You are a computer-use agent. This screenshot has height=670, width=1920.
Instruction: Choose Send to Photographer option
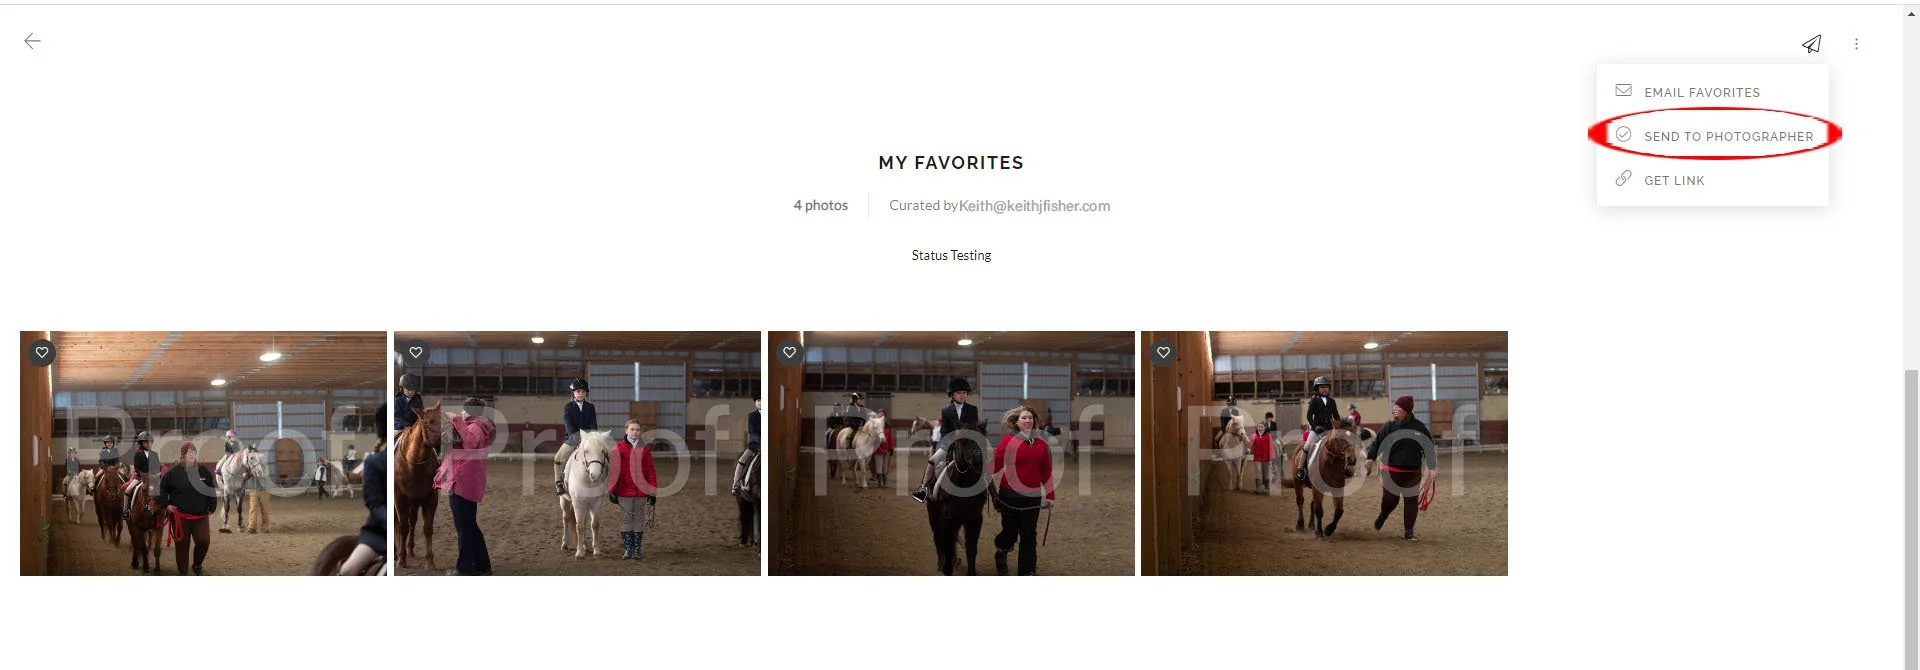[x=1712, y=136]
